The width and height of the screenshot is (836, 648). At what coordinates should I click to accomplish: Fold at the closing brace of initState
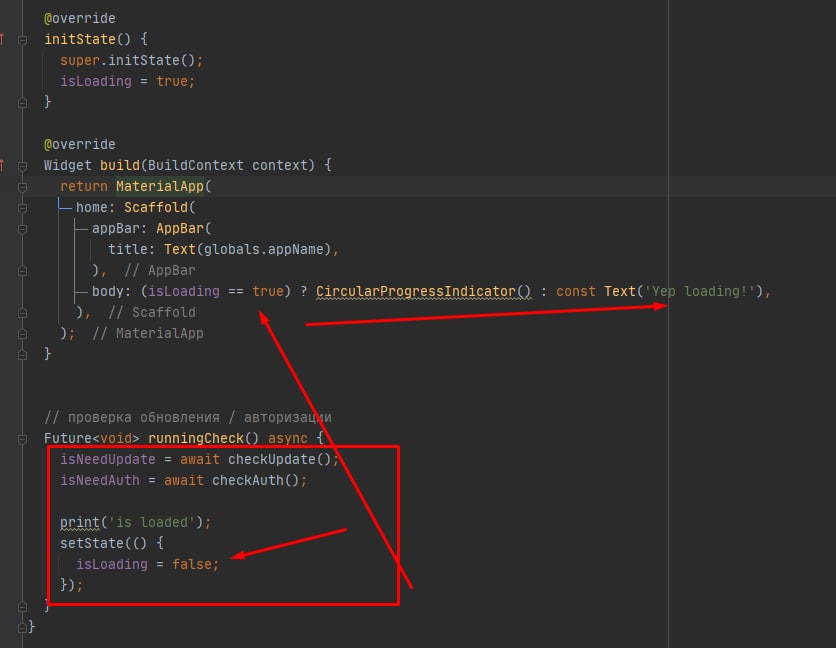coord(22,103)
